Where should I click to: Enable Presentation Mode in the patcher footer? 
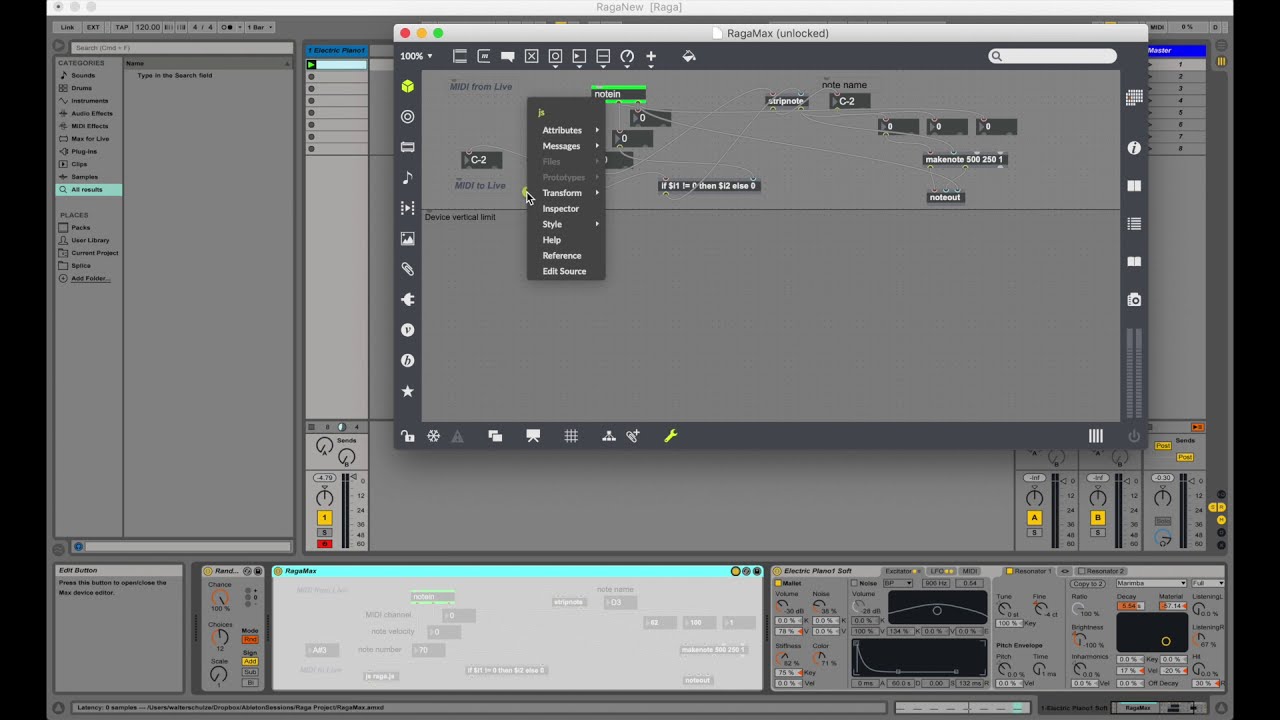coord(533,435)
